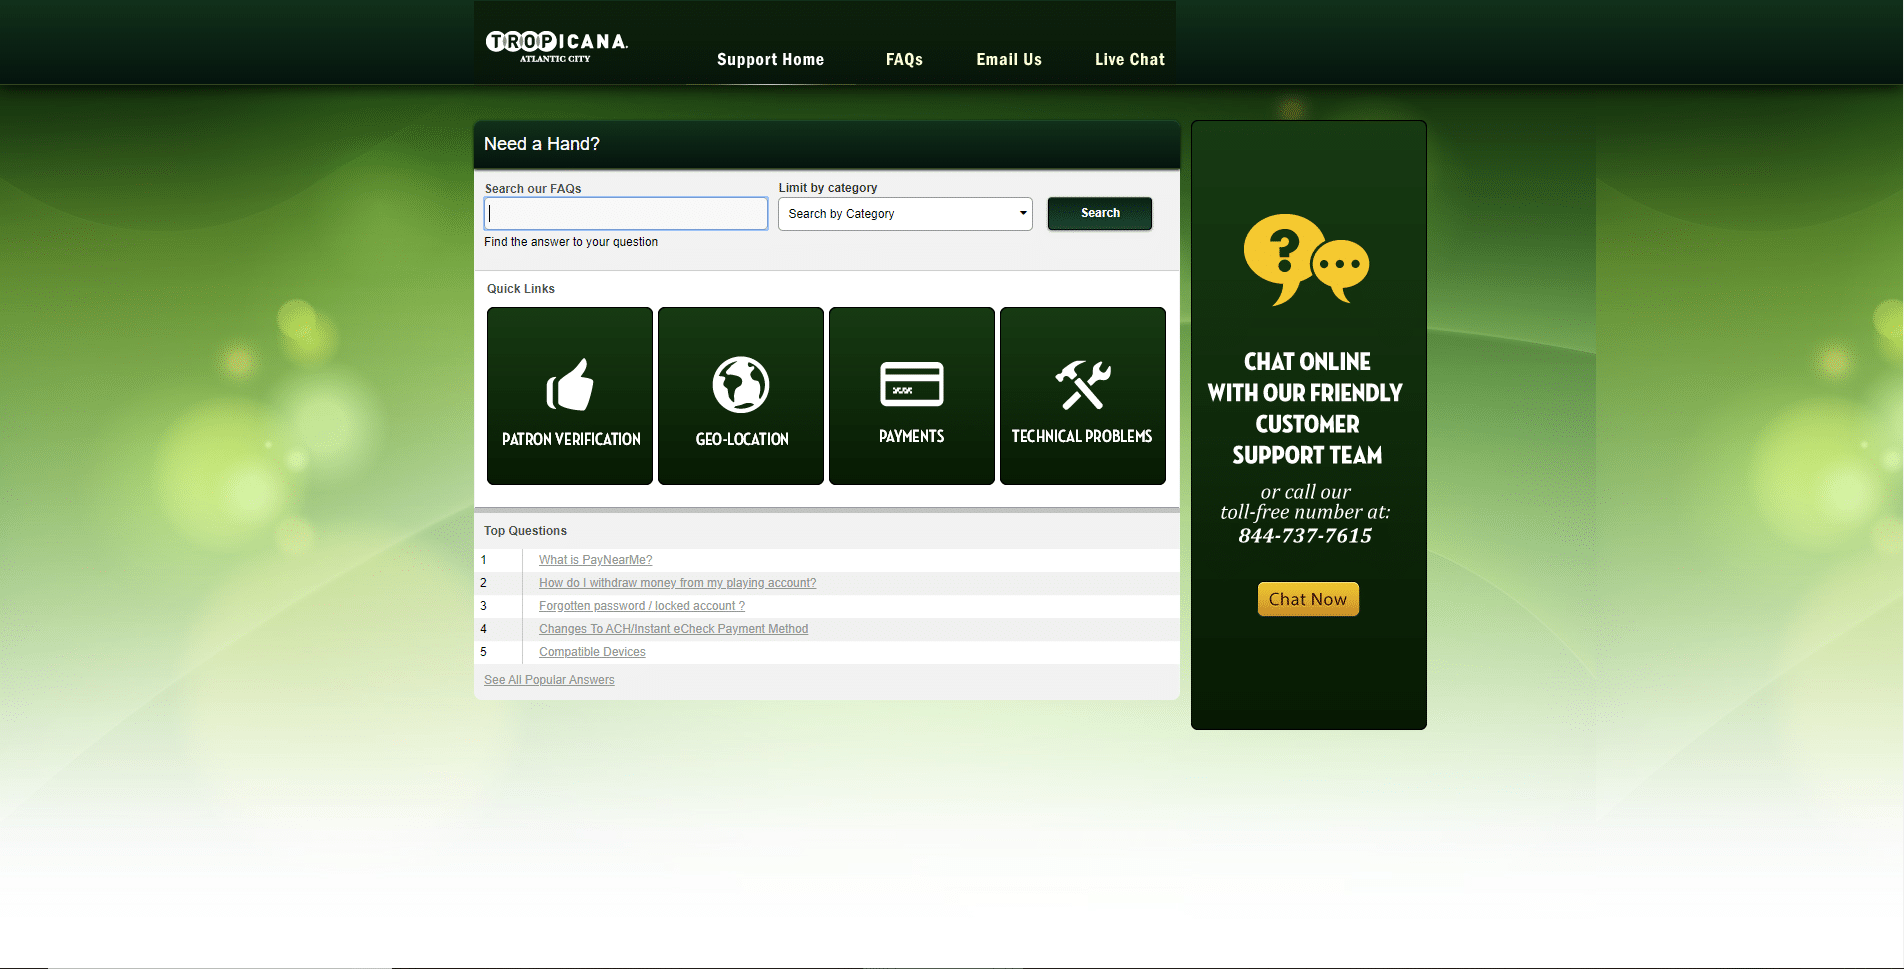Click See All Popular Answers link
This screenshot has width=1904, height=969.
tap(549, 680)
